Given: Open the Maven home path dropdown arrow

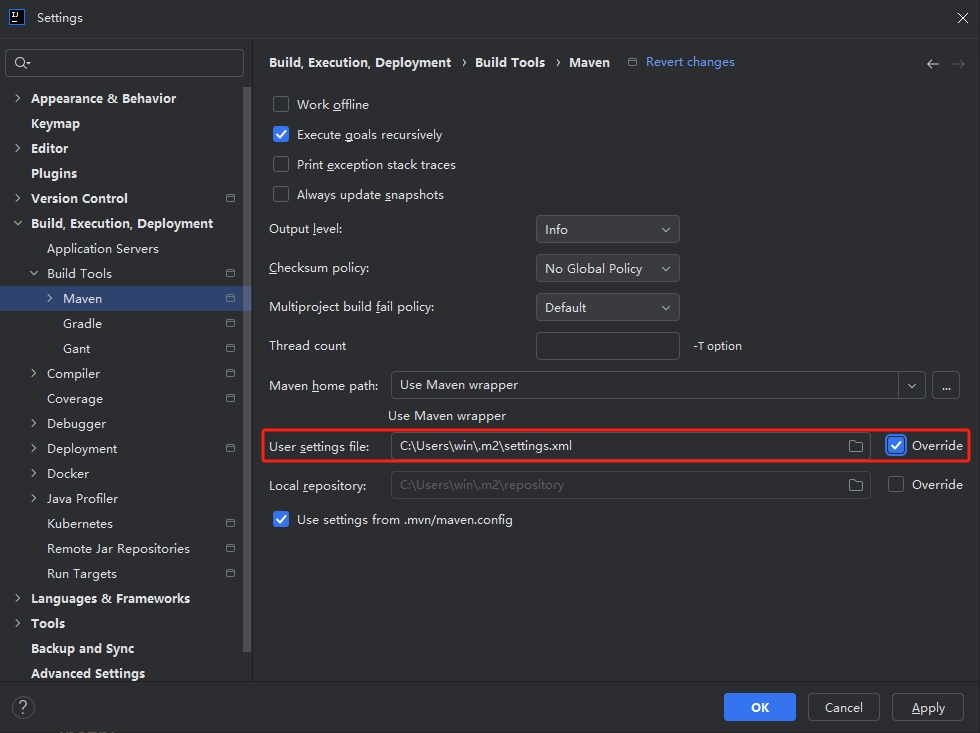Looking at the screenshot, I should tap(912, 385).
